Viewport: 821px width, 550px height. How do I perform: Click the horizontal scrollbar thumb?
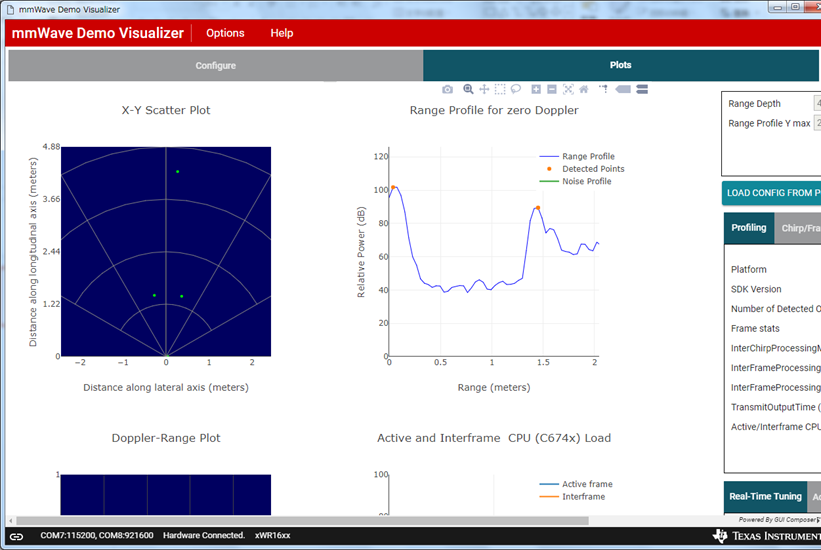[x=303, y=521]
